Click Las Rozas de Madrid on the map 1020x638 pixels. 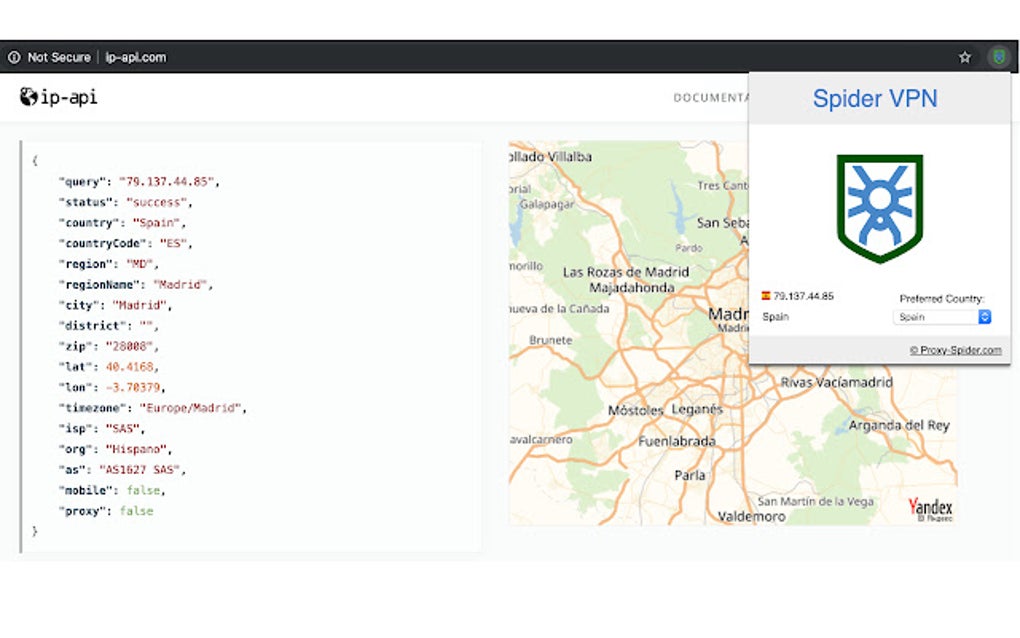tap(626, 272)
